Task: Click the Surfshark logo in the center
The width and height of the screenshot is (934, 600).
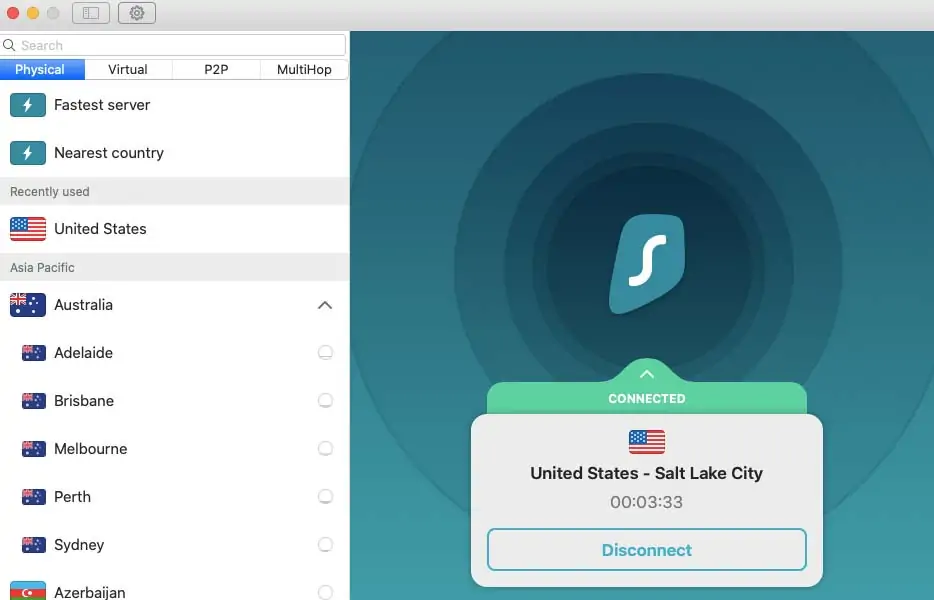Action: pos(647,263)
